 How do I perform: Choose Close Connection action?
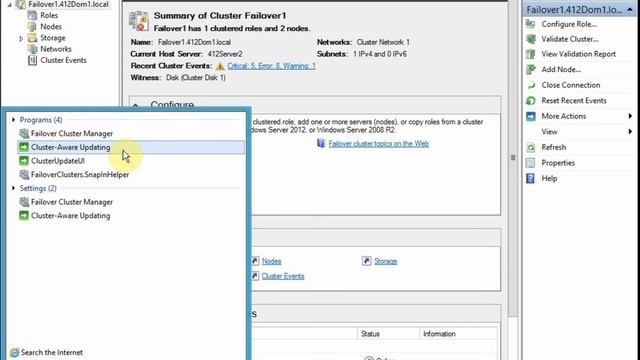[x=571, y=85]
